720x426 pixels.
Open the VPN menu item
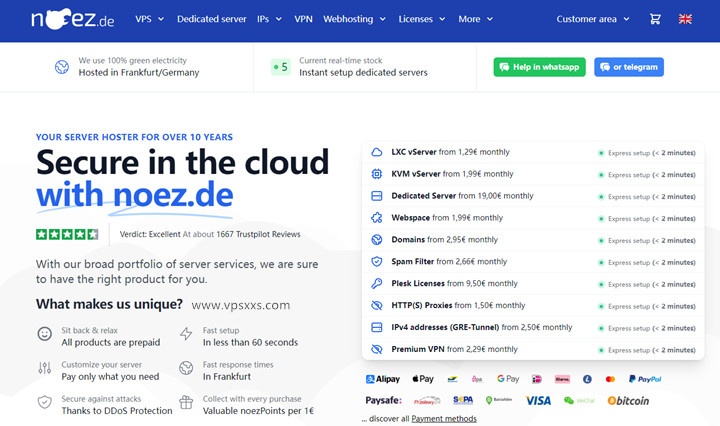point(303,19)
